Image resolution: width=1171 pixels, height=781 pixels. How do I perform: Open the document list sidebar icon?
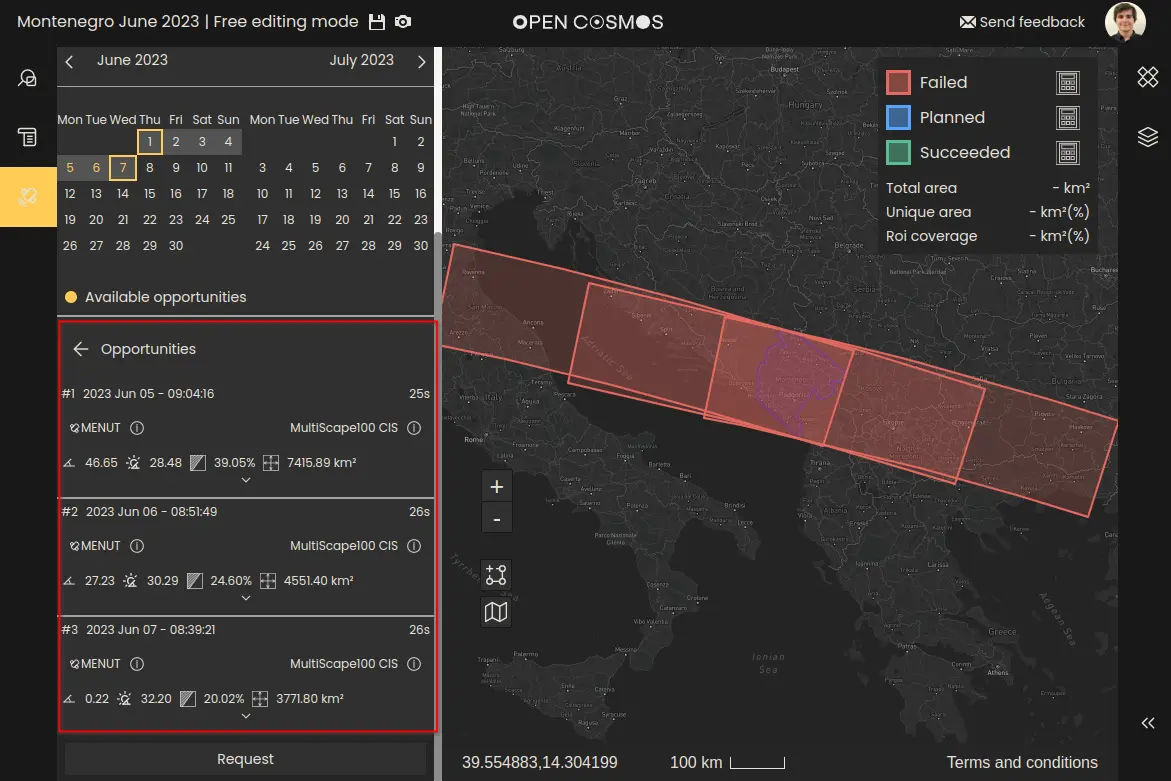click(x=28, y=137)
